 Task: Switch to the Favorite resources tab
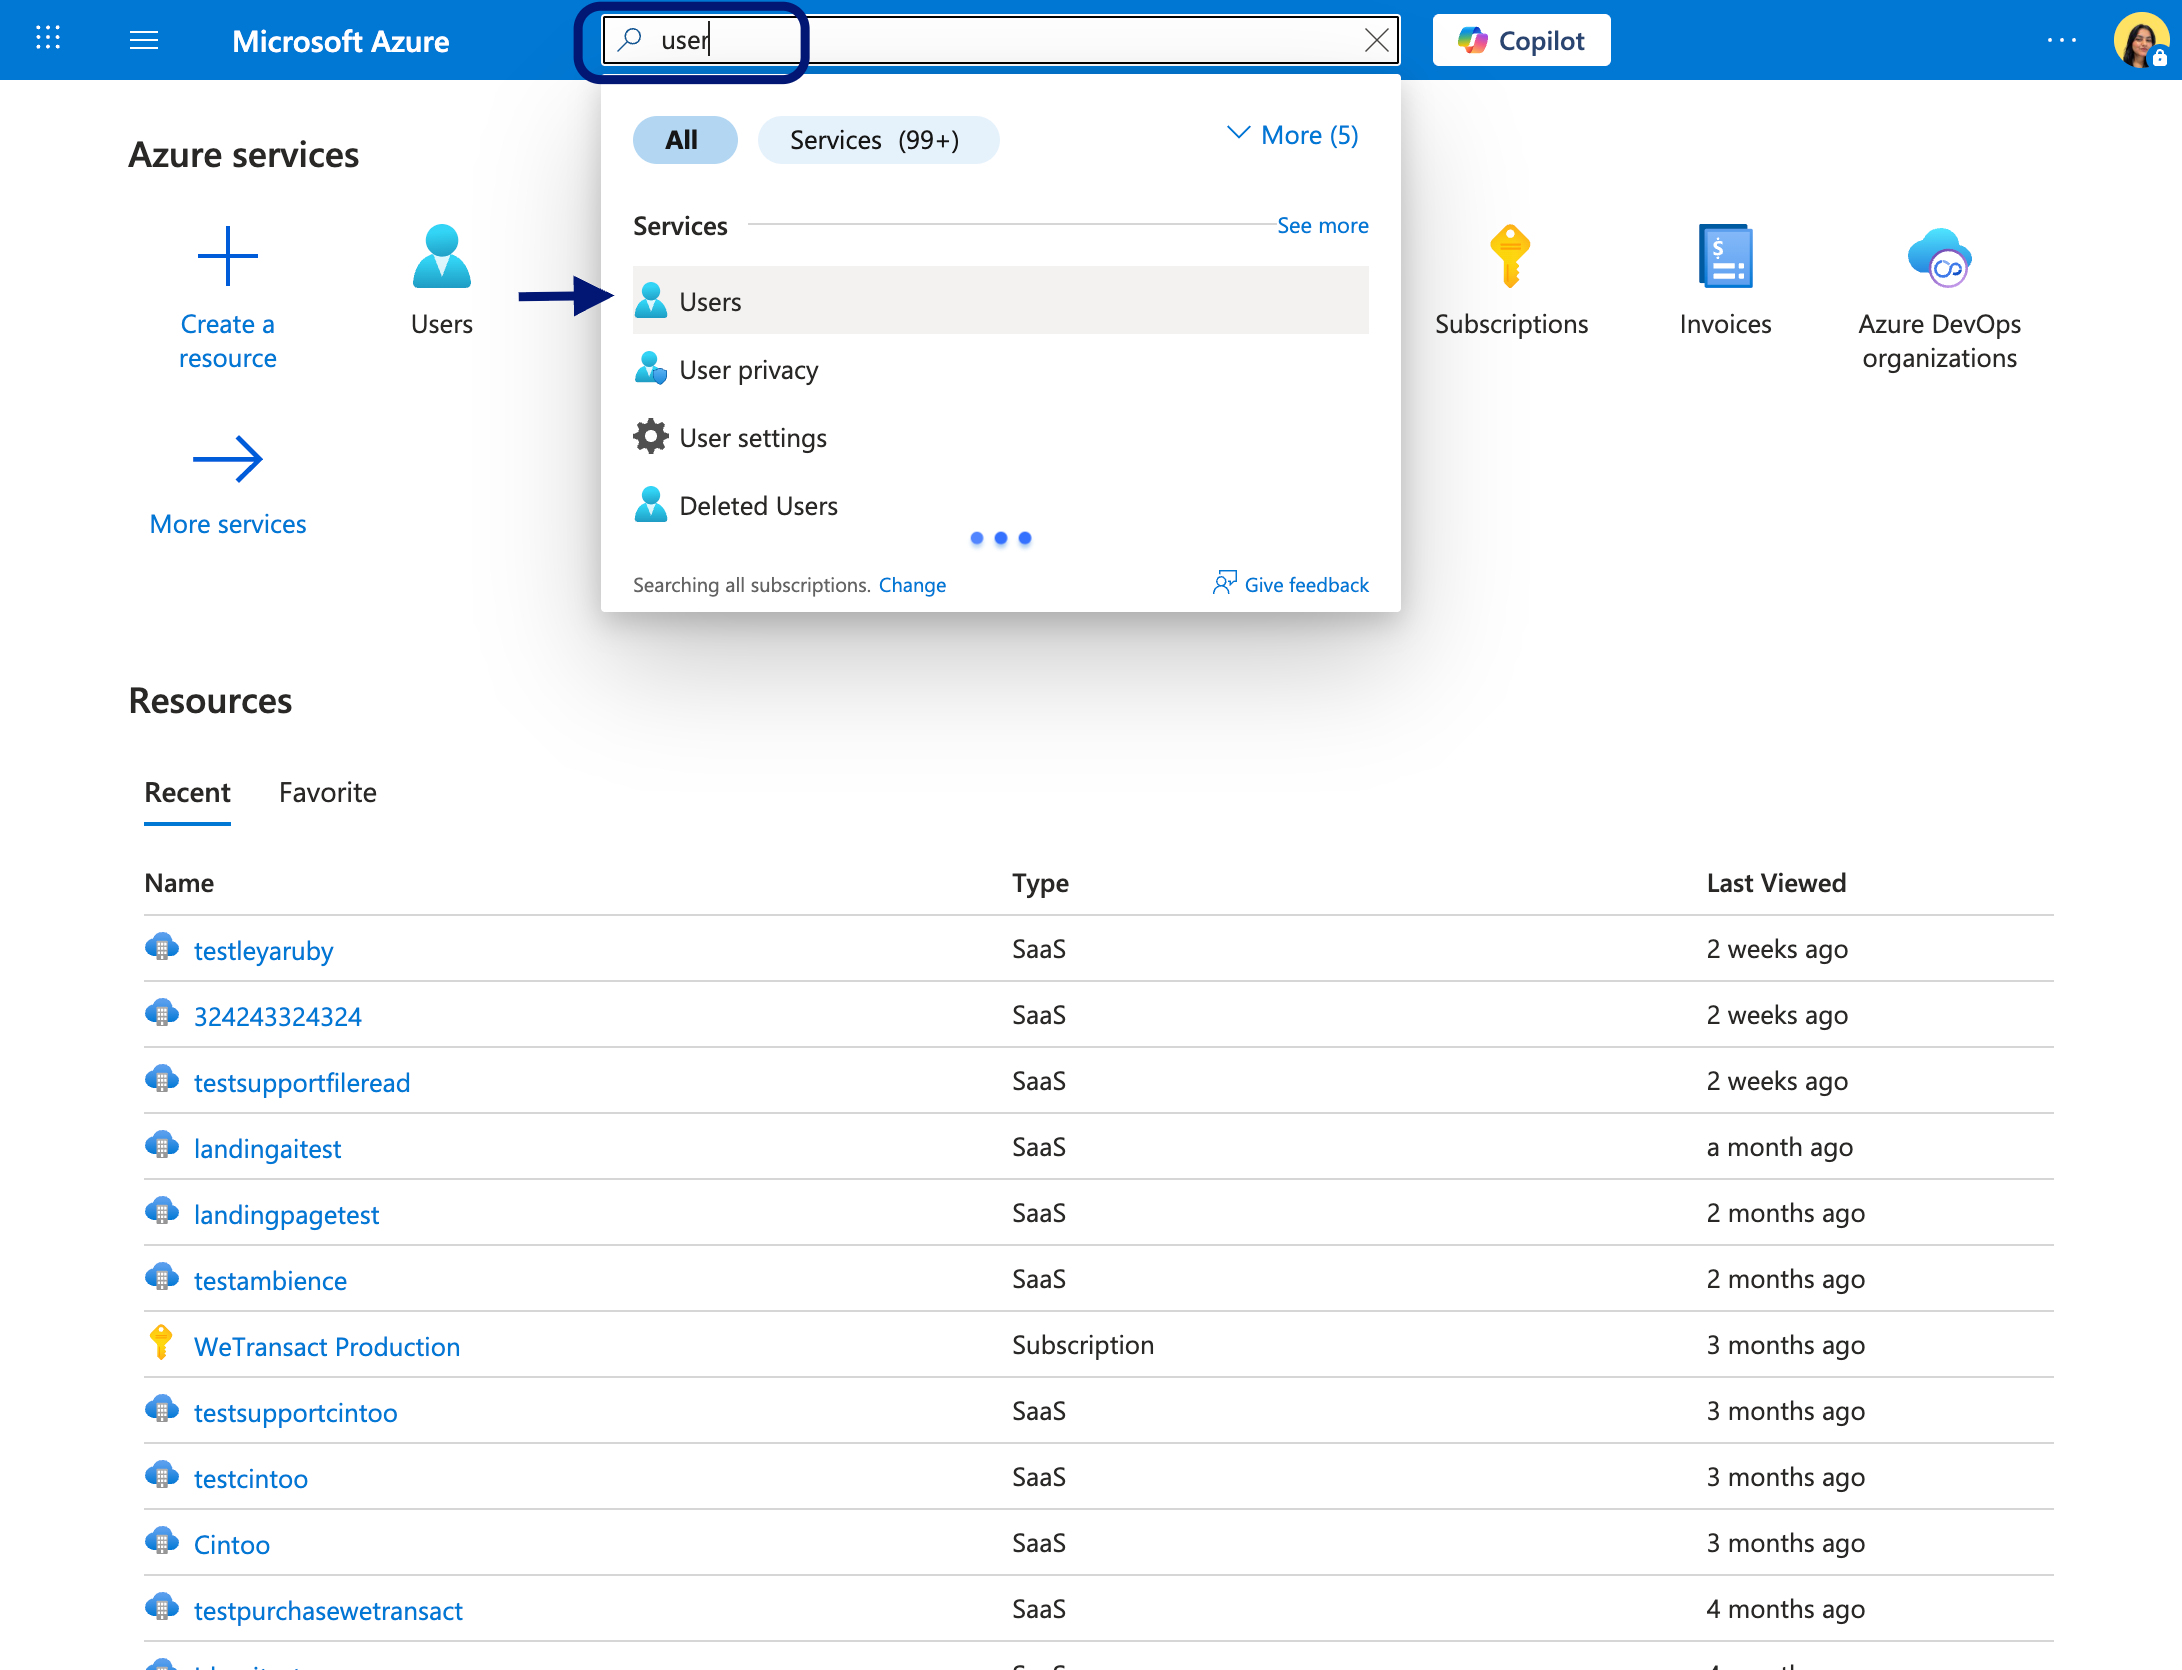click(x=328, y=793)
